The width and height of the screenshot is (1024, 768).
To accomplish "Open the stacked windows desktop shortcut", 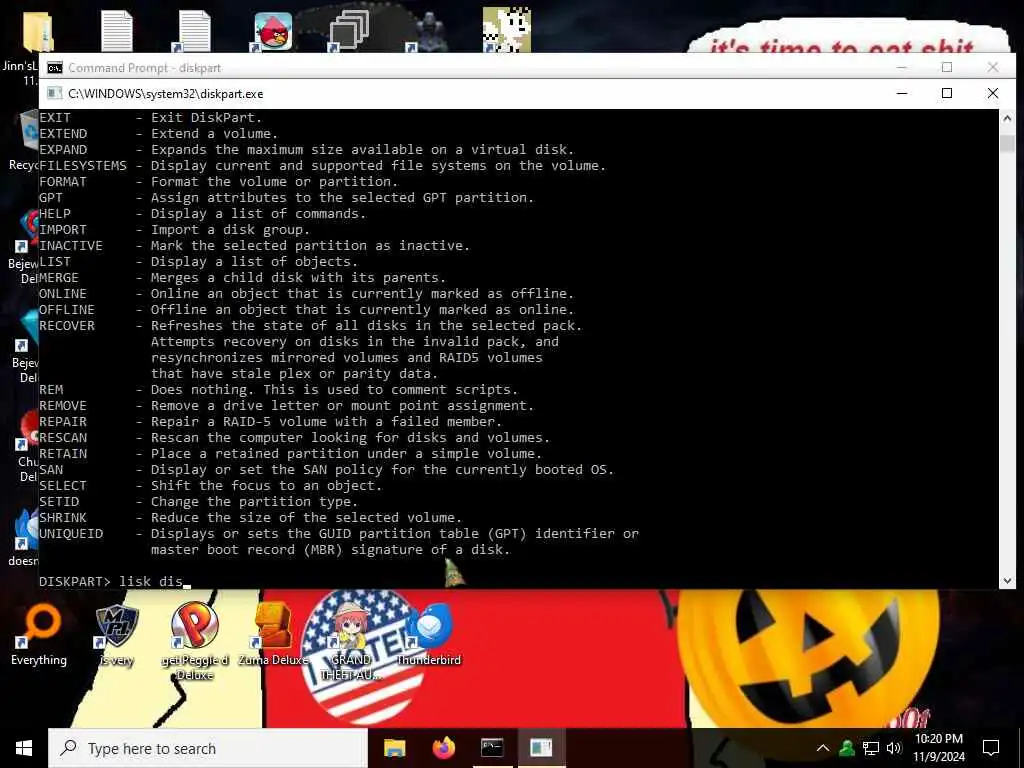I will (349, 31).
